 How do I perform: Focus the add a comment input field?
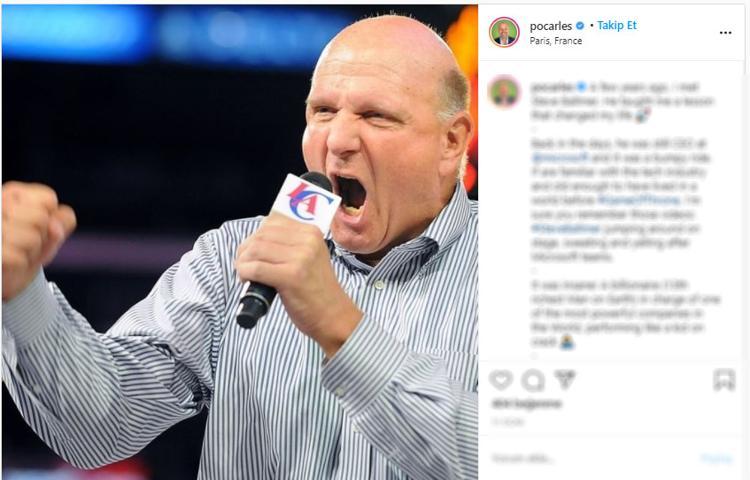[x=591, y=459]
